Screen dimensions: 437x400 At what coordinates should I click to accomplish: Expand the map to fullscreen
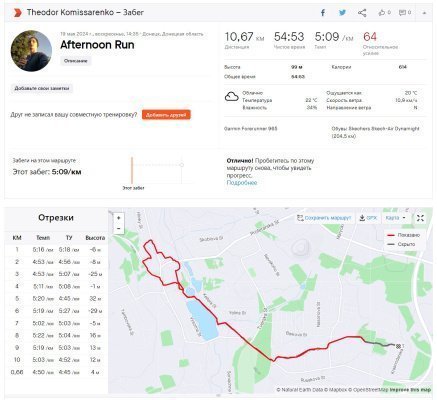(x=420, y=218)
